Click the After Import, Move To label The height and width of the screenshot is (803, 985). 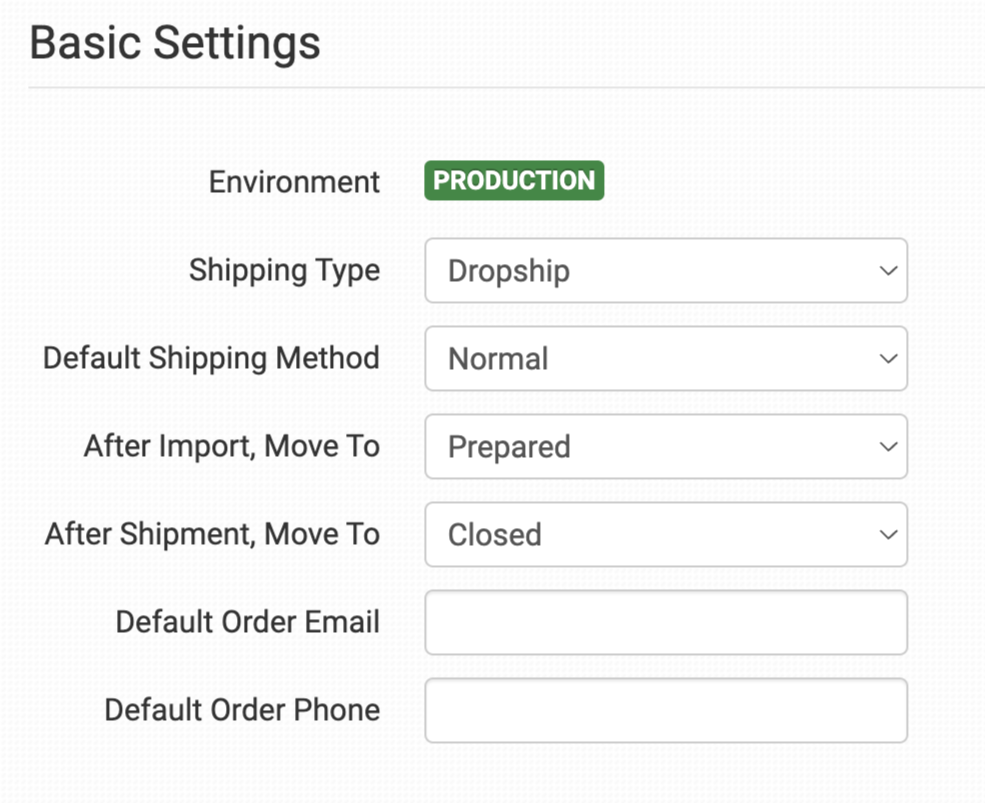tap(231, 446)
